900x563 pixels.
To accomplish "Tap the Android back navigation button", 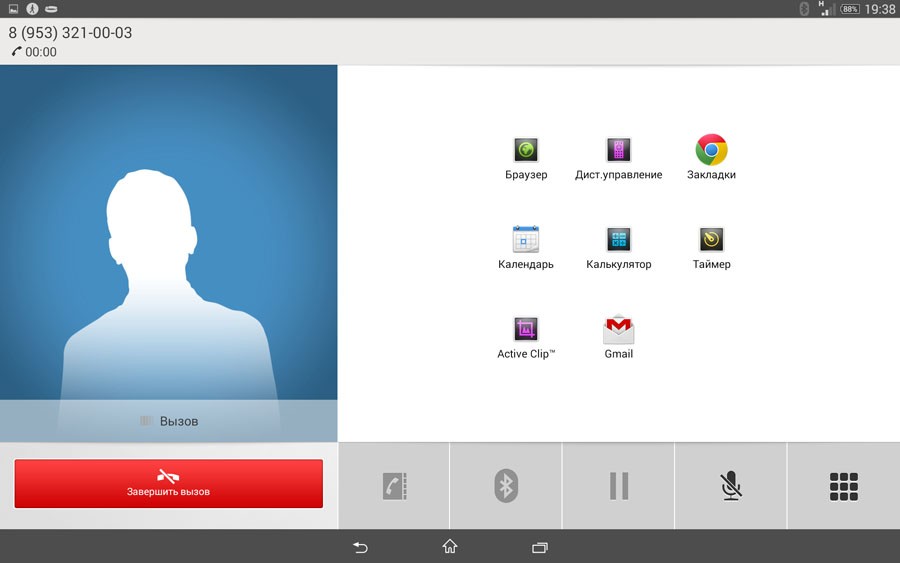I will coord(360,547).
